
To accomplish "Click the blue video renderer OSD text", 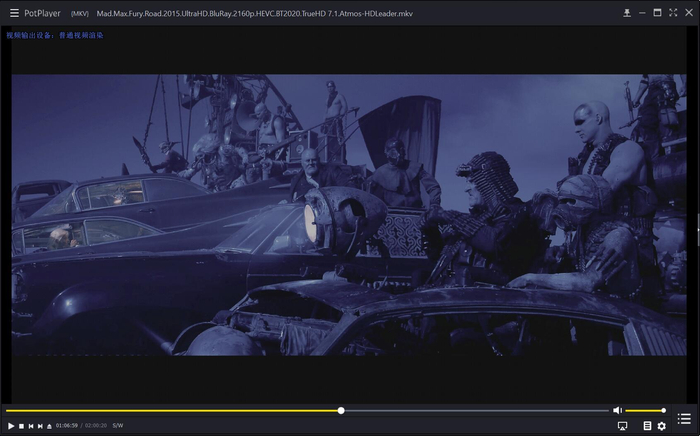I will coord(54,35).
